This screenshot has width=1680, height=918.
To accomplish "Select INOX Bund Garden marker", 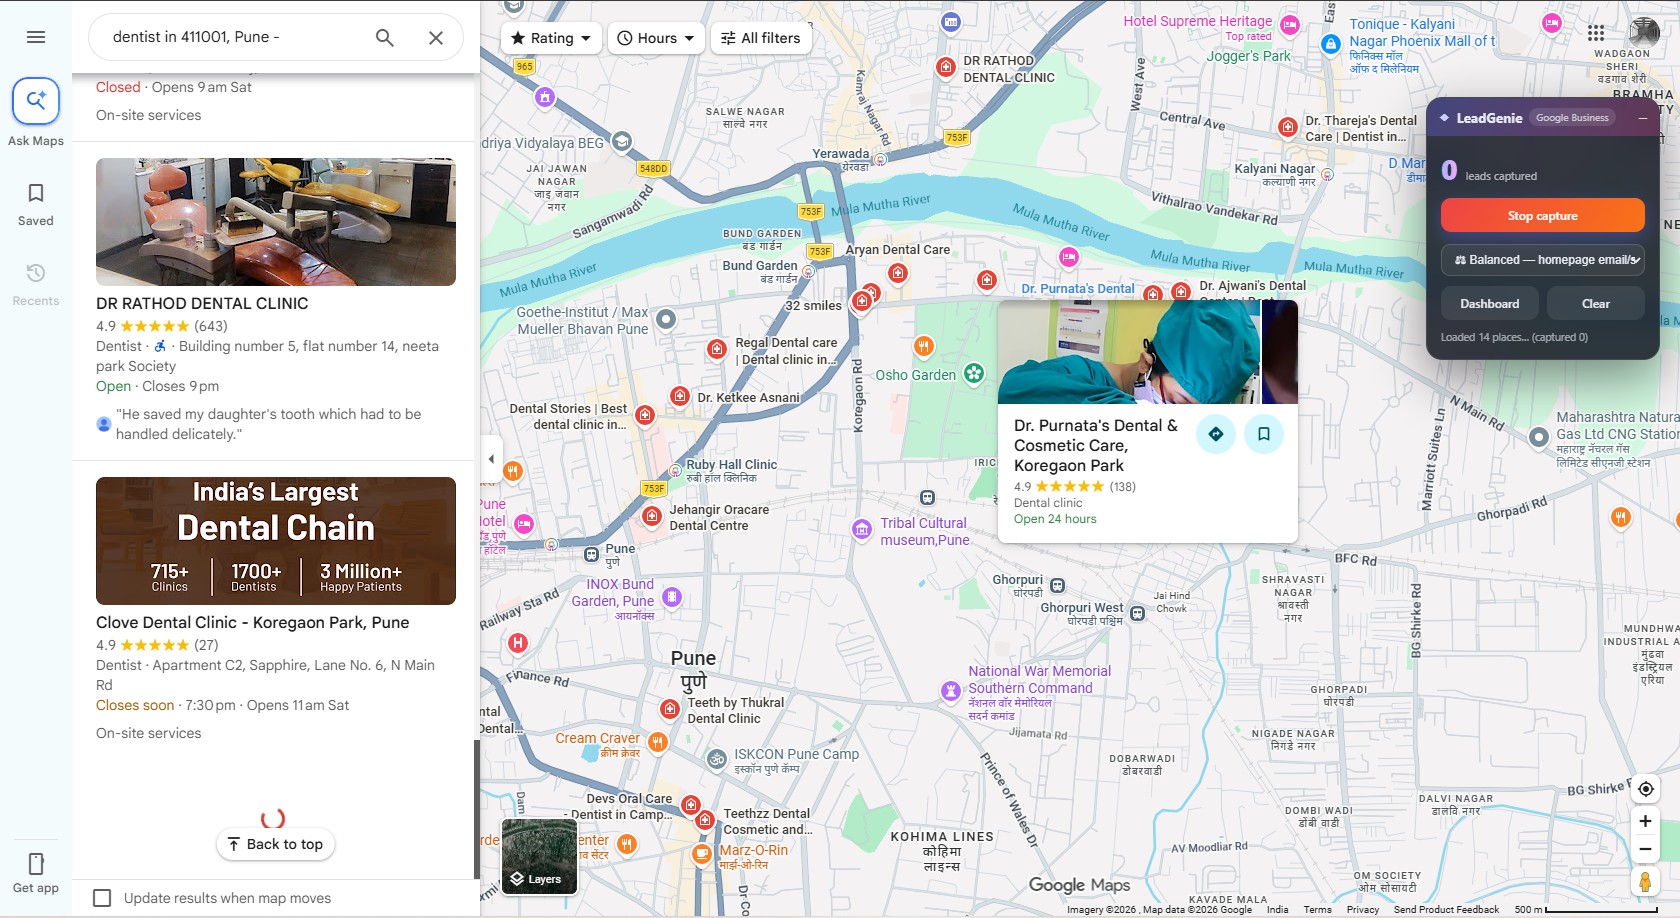I will coord(672,598).
